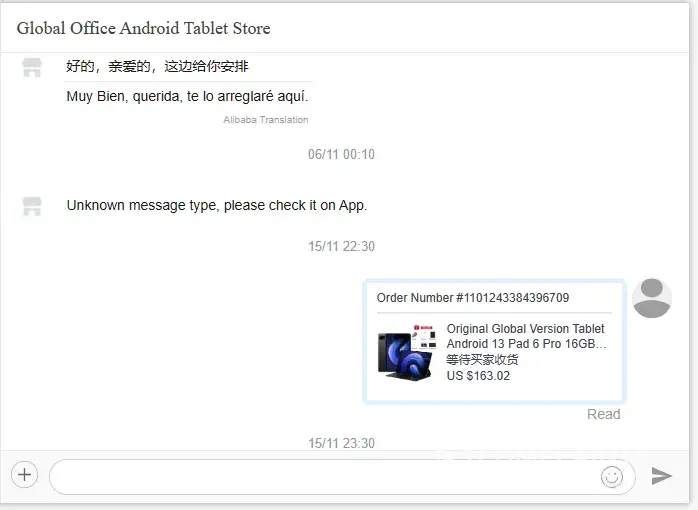Open the tablet product thumbnail image
The width and height of the screenshot is (698, 510).
406,350
